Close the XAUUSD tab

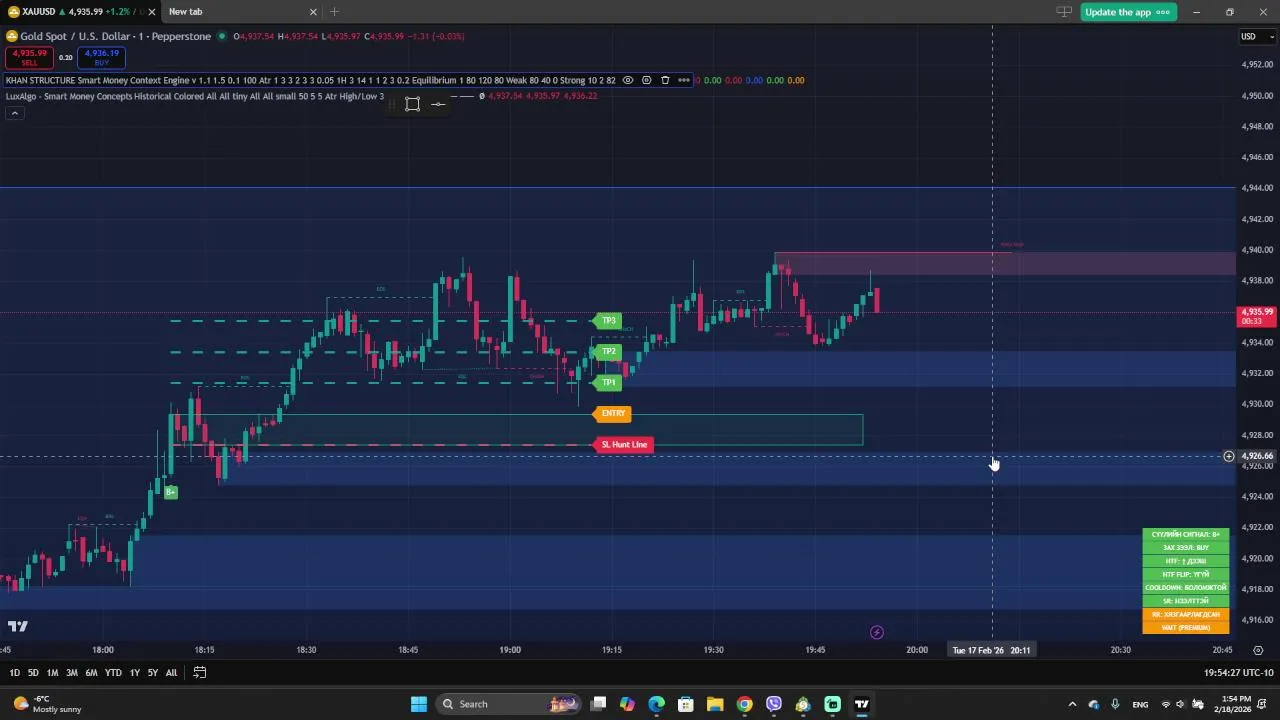click(x=152, y=12)
